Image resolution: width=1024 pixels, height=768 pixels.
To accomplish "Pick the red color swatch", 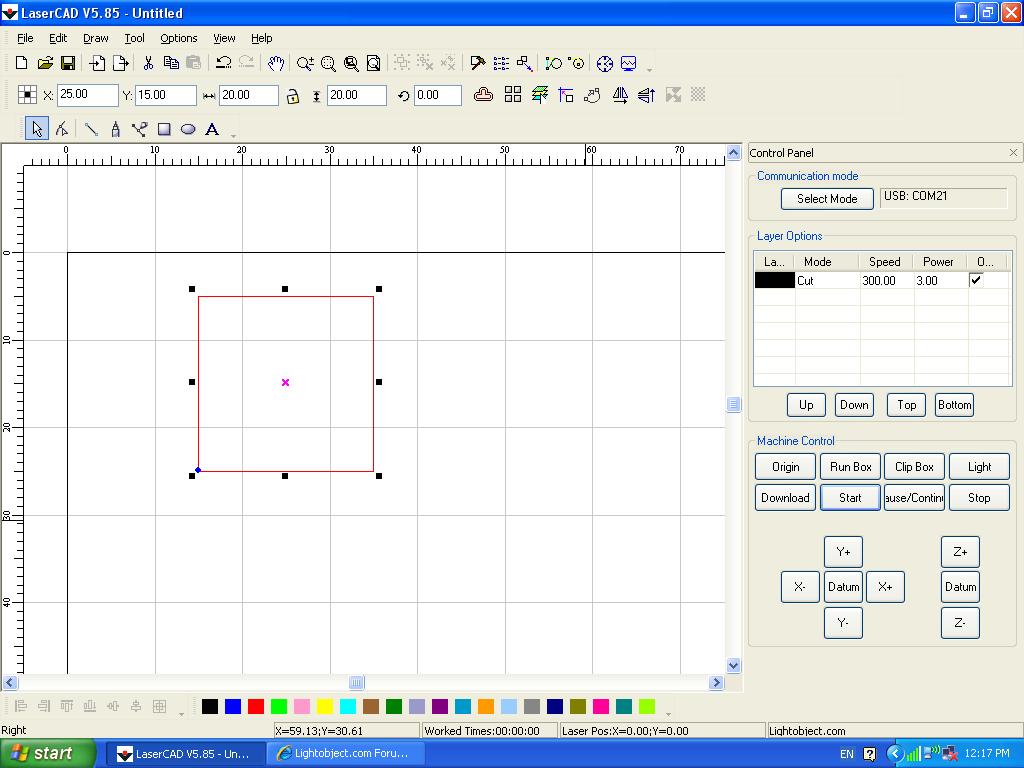I will pyautogui.click(x=256, y=707).
